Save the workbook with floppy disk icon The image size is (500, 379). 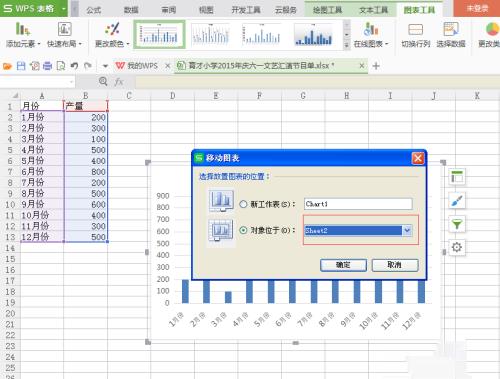21,66
